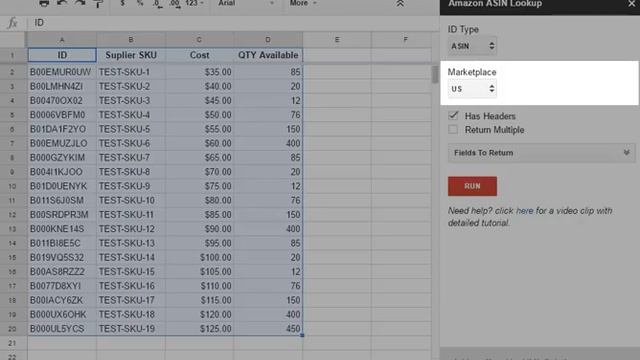Open the Marketplace US dropdown
The height and width of the screenshot is (360, 640).
pos(472,89)
